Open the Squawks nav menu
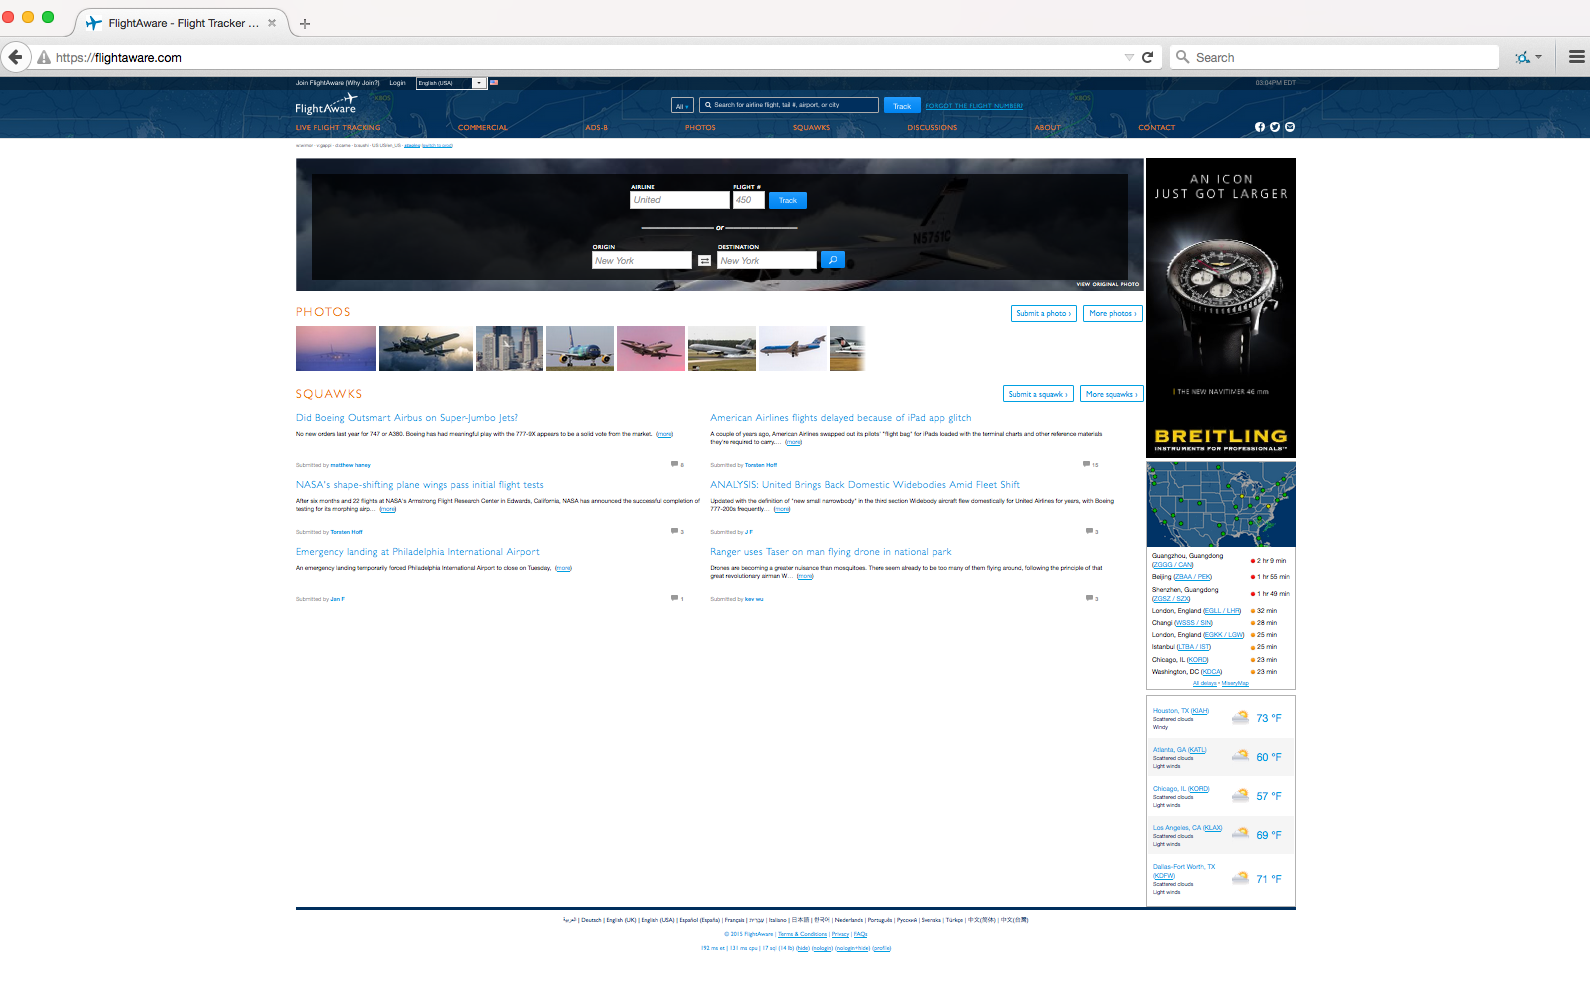1590x993 pixels. click(x=812, y=128)
